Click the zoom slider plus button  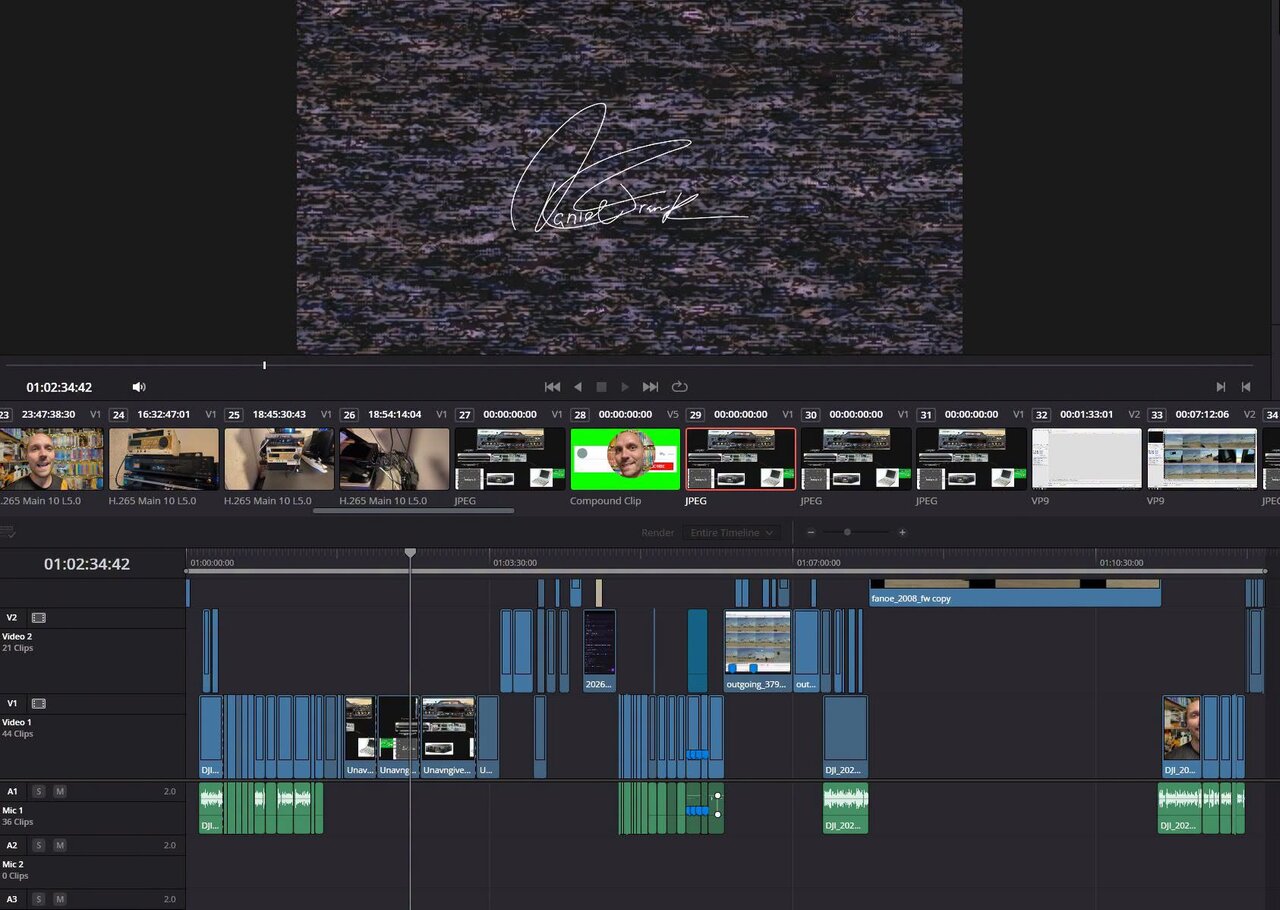[902, 533]
